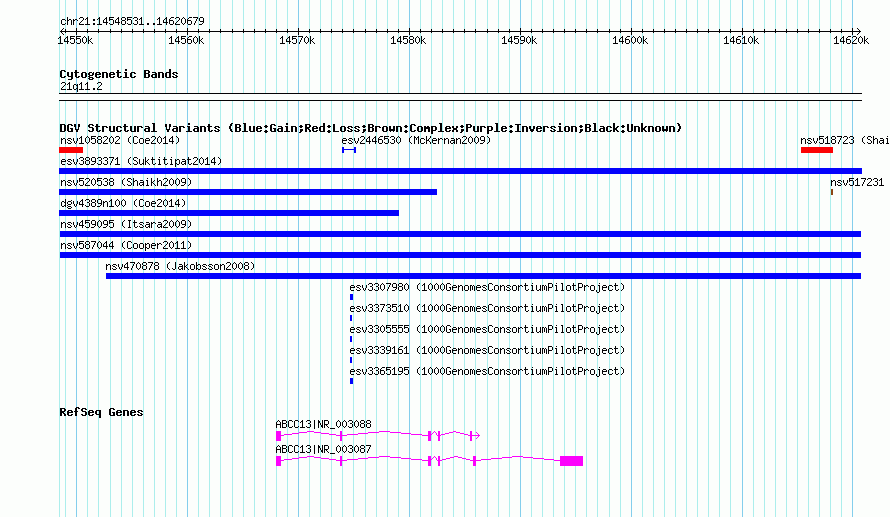
Task: Click the 14600k ruler label
Action: click(x=630, y=40)
